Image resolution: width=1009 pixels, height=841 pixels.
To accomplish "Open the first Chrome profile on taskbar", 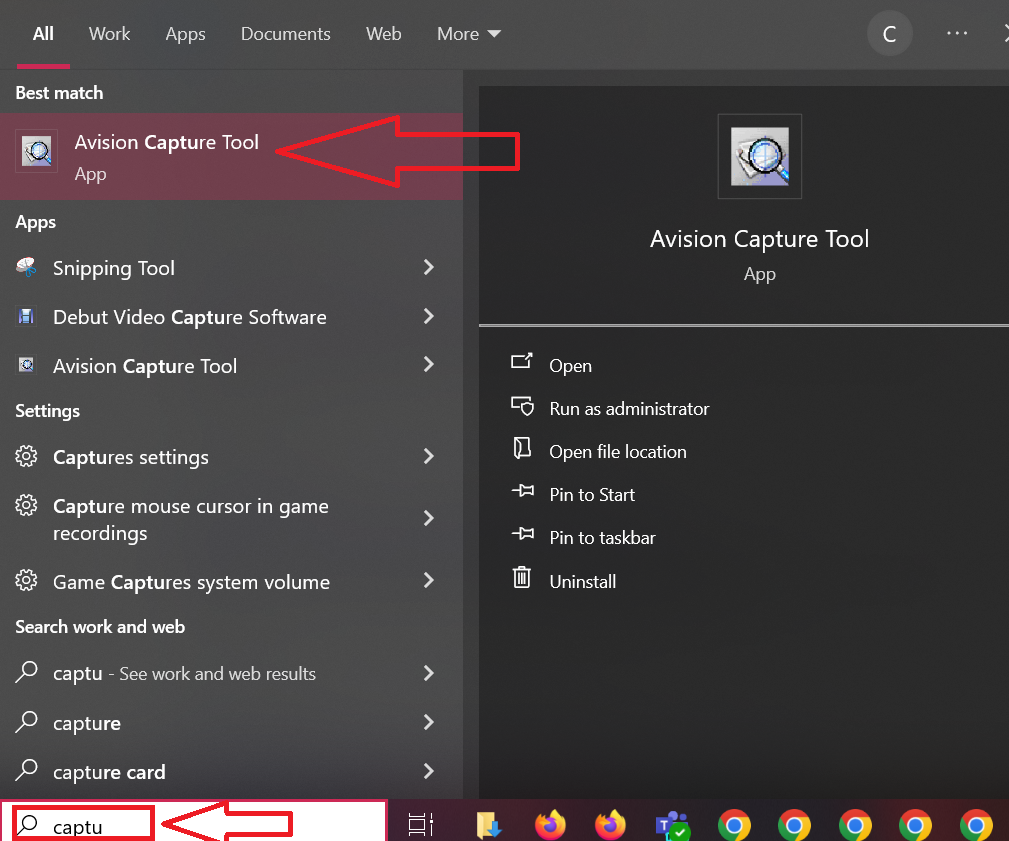I will (733, 825).
